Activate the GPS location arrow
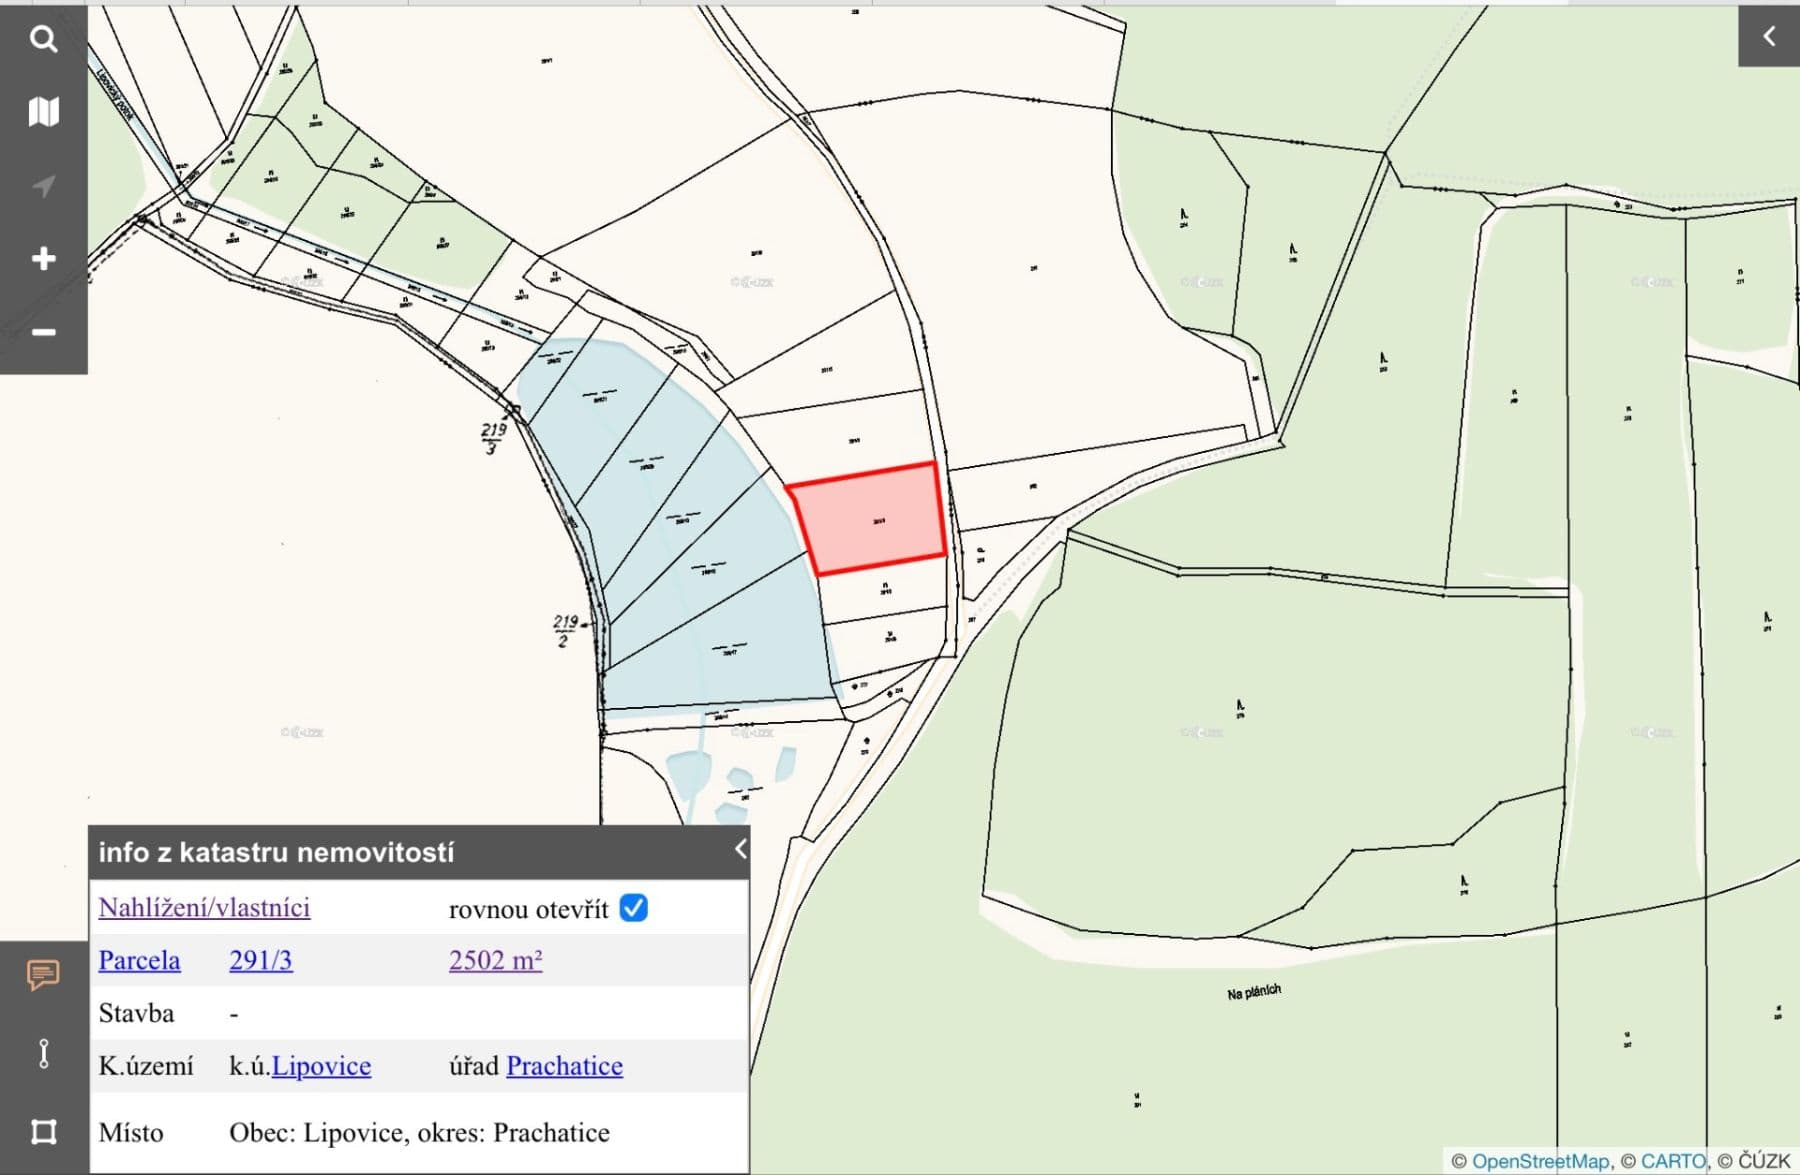The height and width of the screenshot is (1175, 1800). (x=42, y=185)
